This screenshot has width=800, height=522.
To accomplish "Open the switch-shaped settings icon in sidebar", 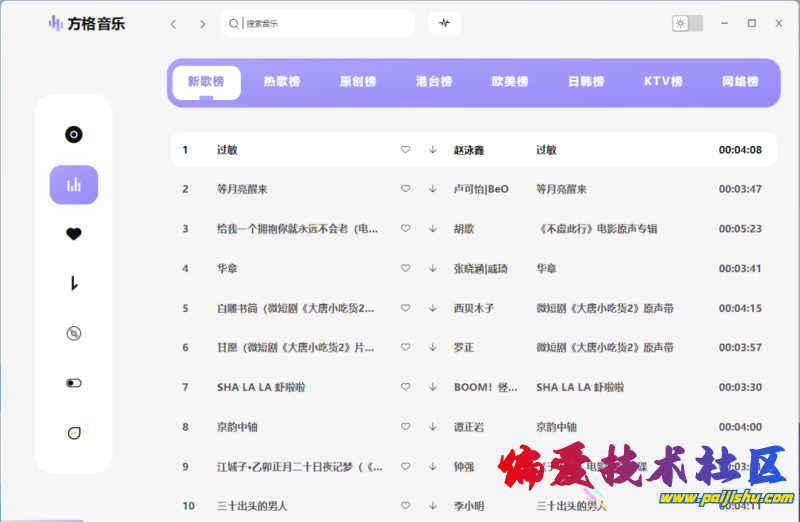I will (73, 383).
